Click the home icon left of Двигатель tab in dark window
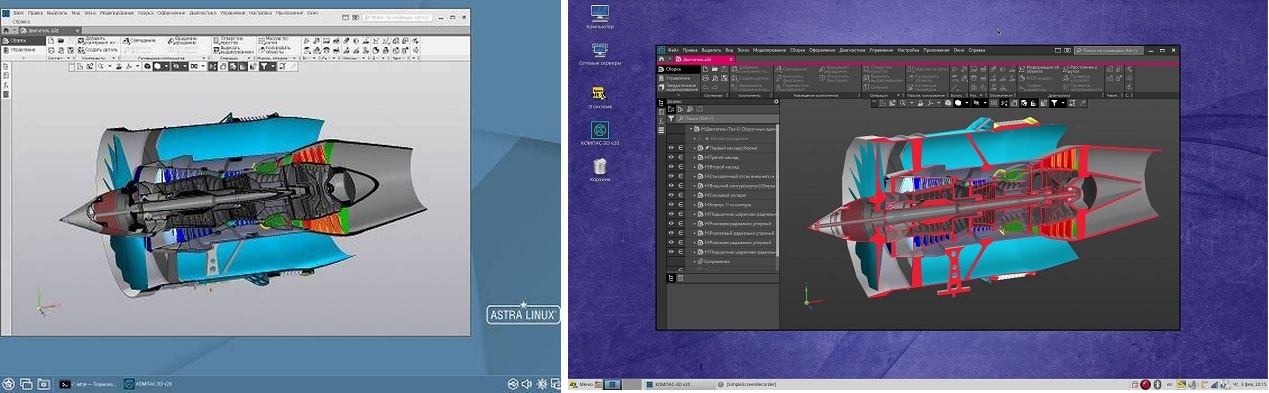1269x393 pixels. pyautogui.click(x=661, y=60)
